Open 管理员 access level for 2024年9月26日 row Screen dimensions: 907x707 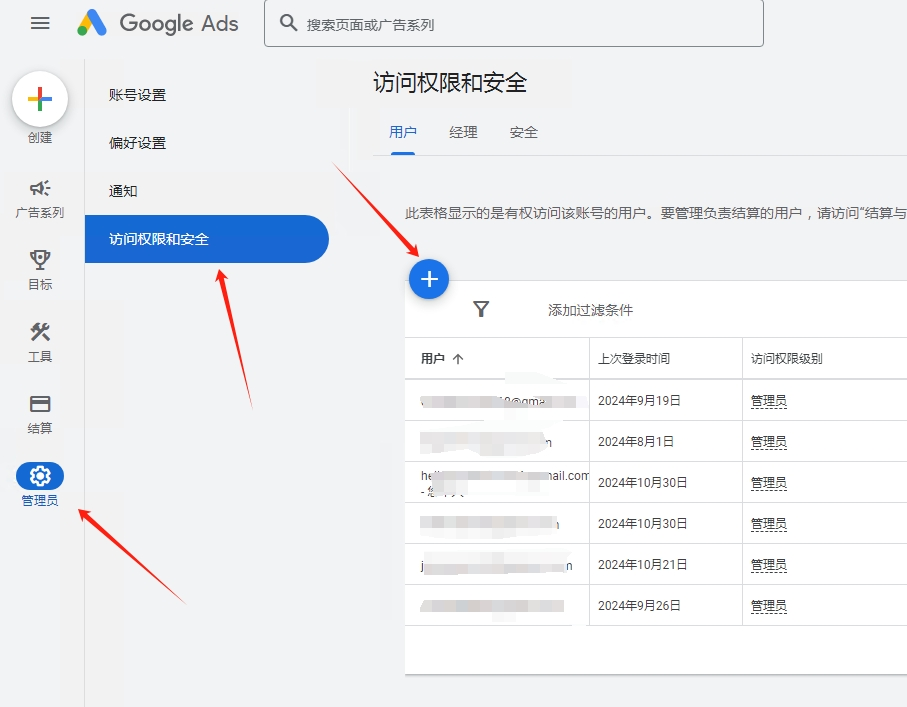pyautogui.click(x=768, y=606)
